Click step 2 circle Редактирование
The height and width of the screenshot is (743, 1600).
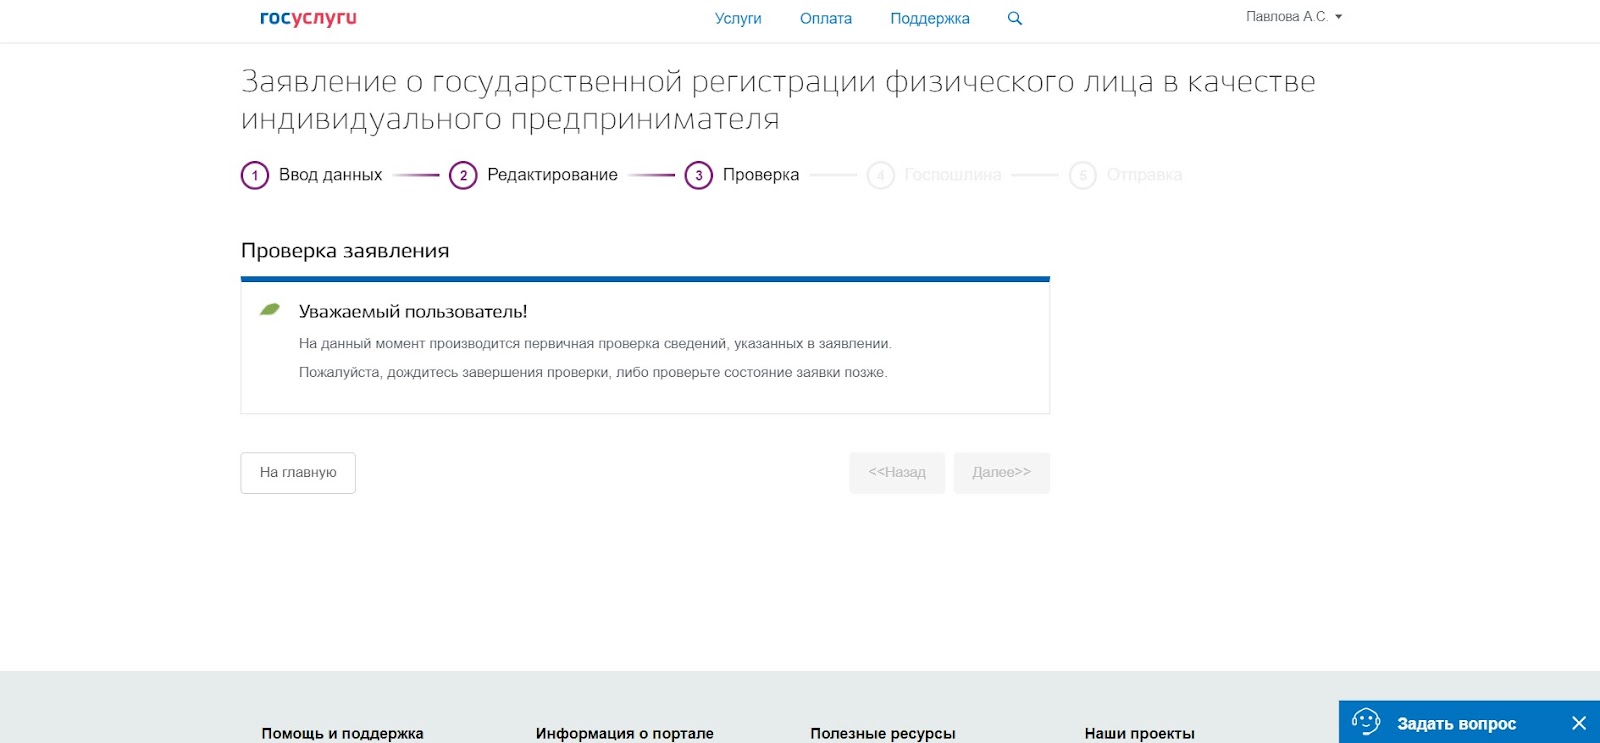[463, 175]
